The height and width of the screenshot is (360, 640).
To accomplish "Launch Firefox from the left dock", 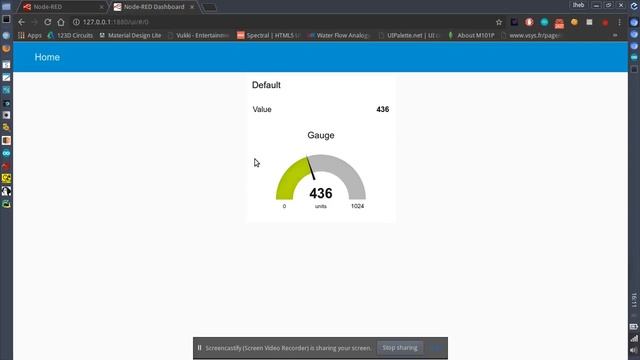I will [x=6, y=49].
